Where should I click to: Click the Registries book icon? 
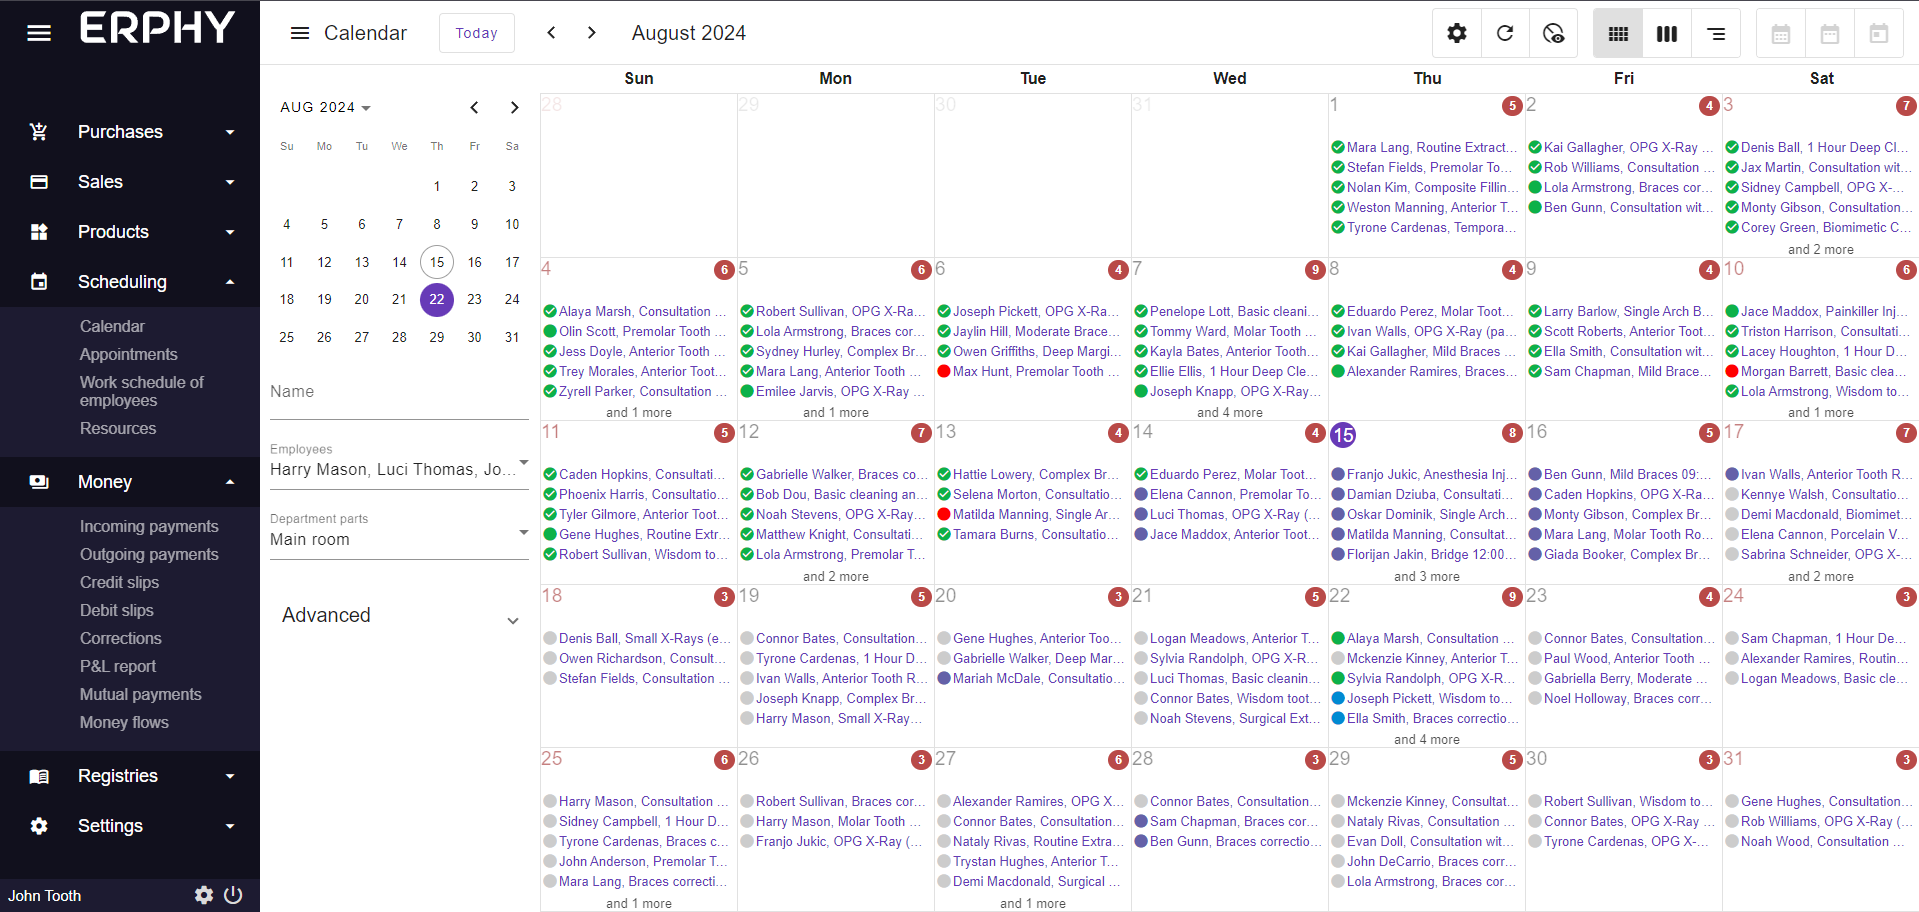pos(39,776)
